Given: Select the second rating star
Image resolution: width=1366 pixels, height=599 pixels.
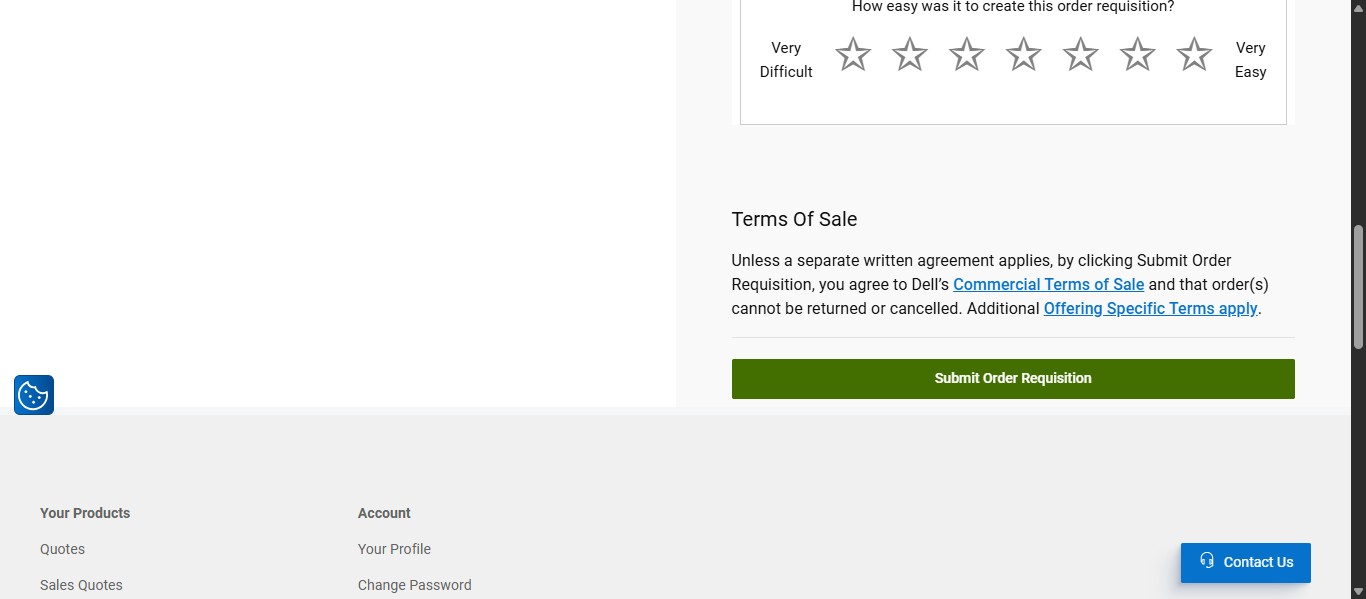Looking at the screenshot, I should coord(909,55).
